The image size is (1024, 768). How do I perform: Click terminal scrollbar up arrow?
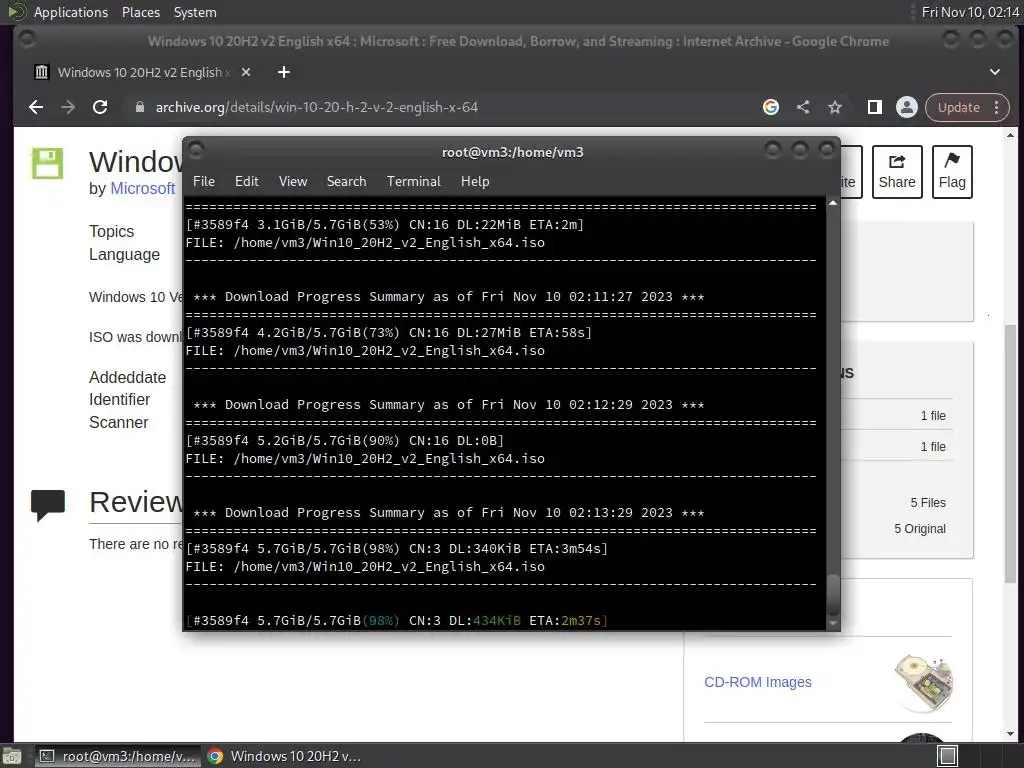click(833, 204)
